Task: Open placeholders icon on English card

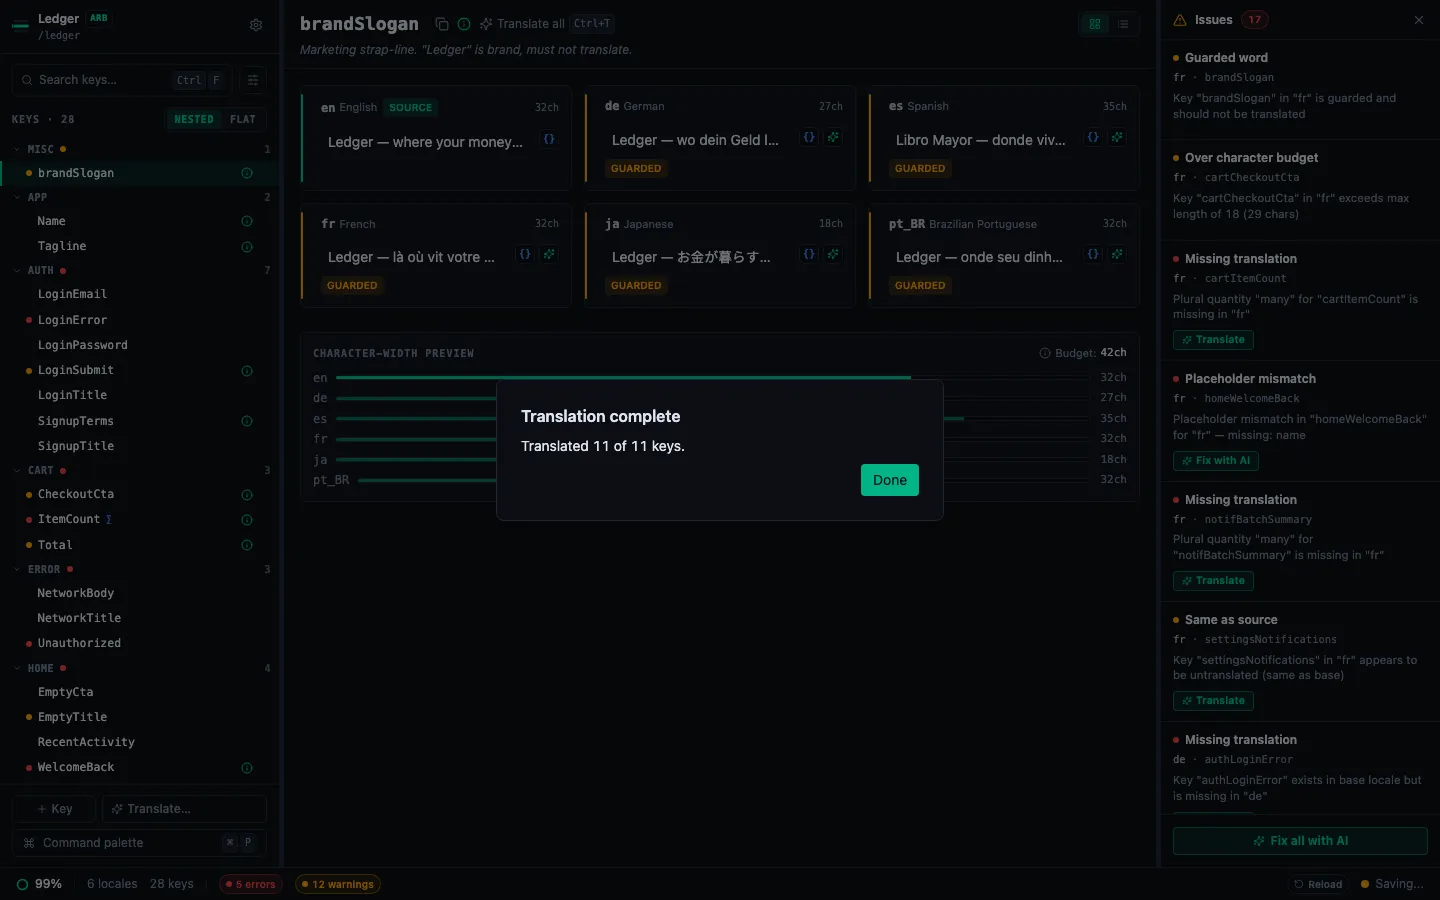Action: (x=549, y=139)
